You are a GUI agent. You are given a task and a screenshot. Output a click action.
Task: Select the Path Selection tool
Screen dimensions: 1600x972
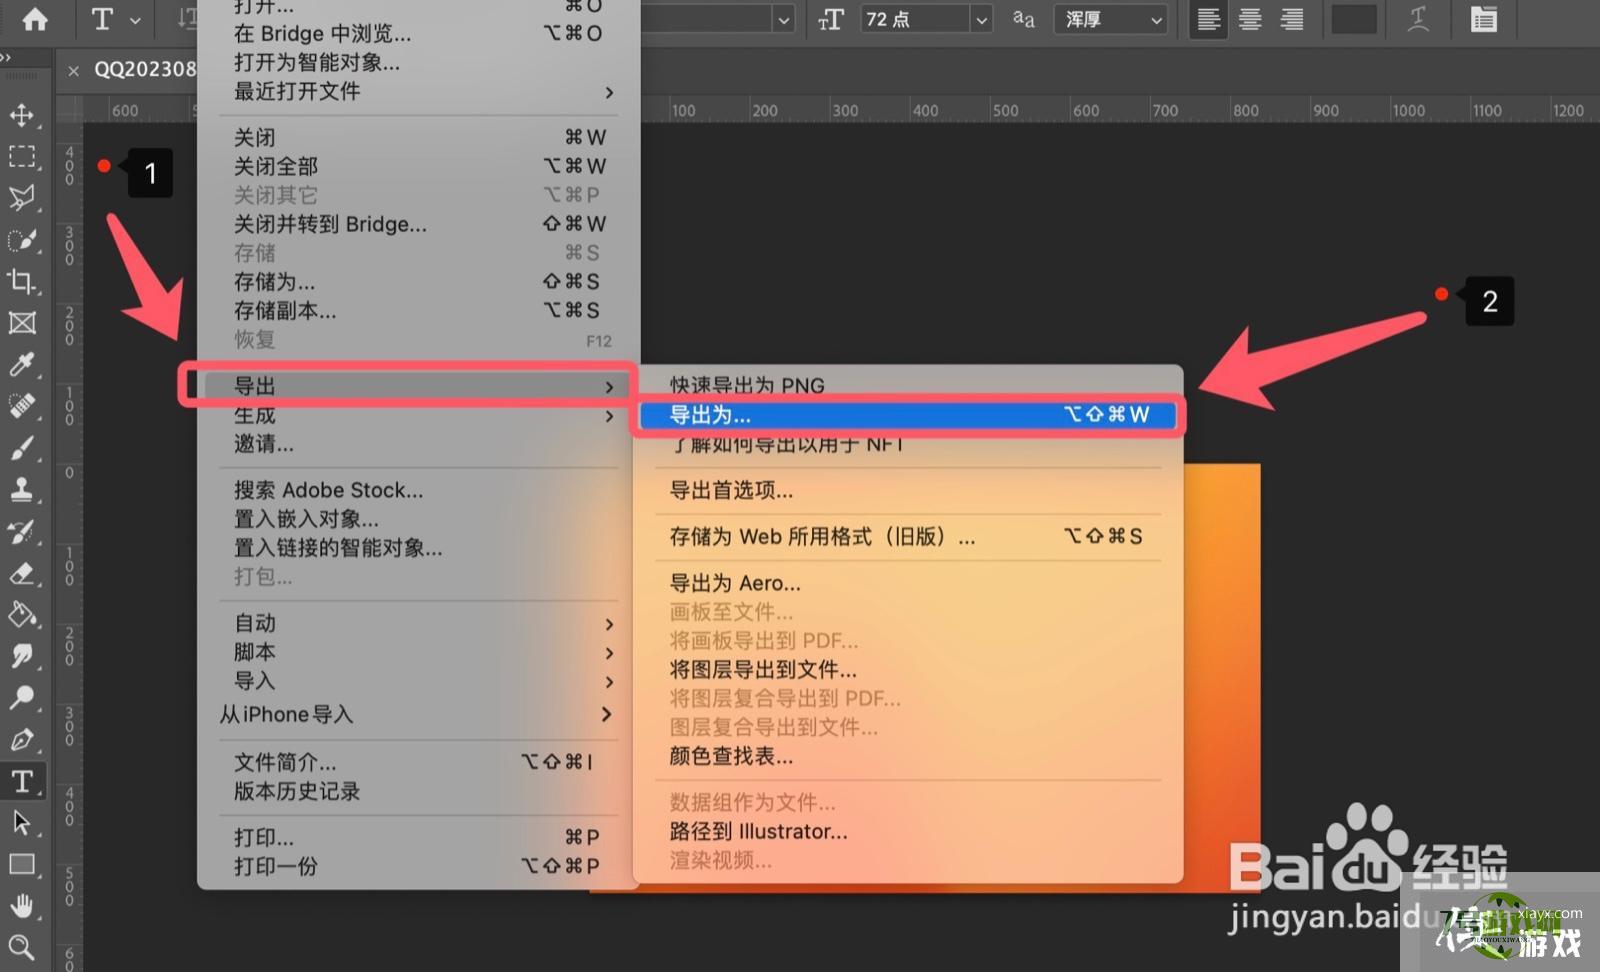click(22, 822)
